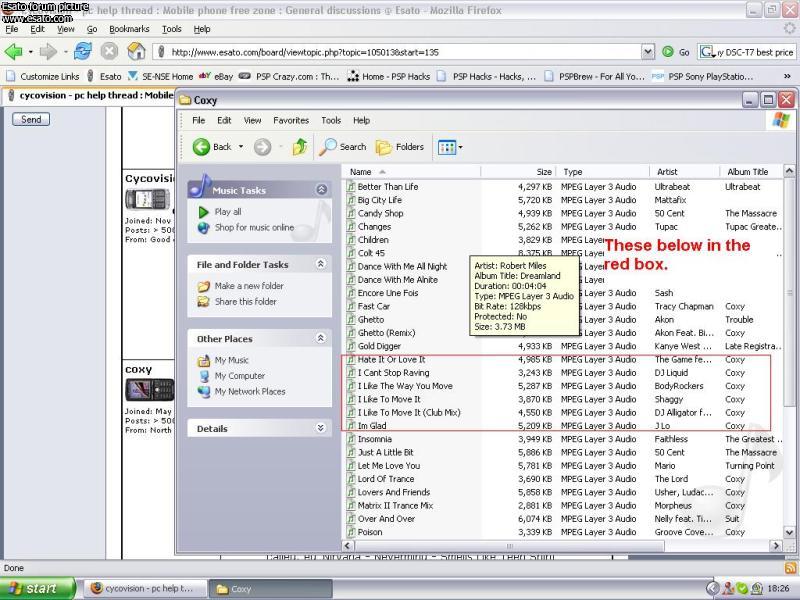Viewport: 800px width, 600px height.
Task: Open Firefox Home page icon
Action: (136, 51)
